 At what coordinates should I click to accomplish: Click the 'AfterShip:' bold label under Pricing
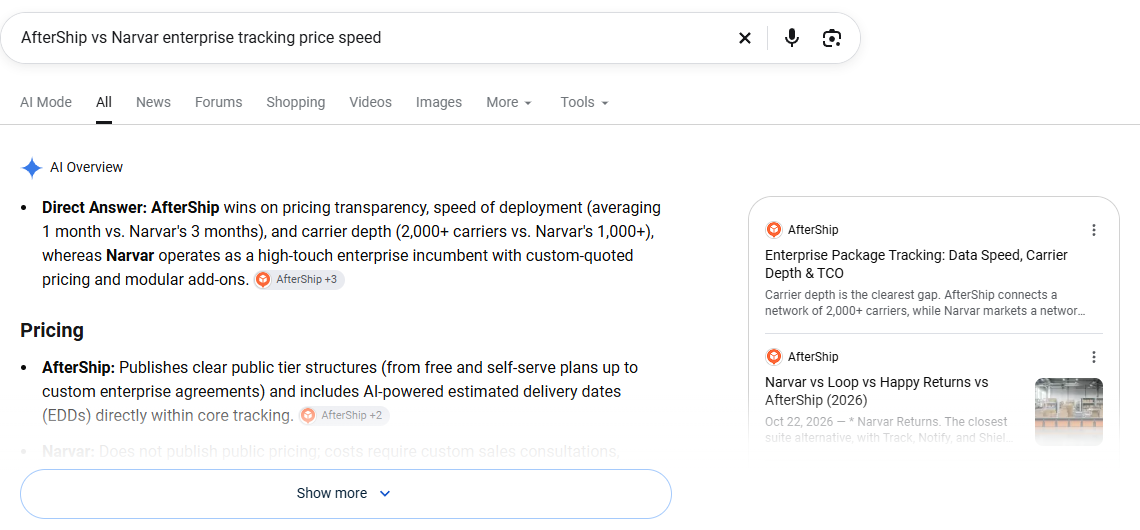click(x=79, y=367)
